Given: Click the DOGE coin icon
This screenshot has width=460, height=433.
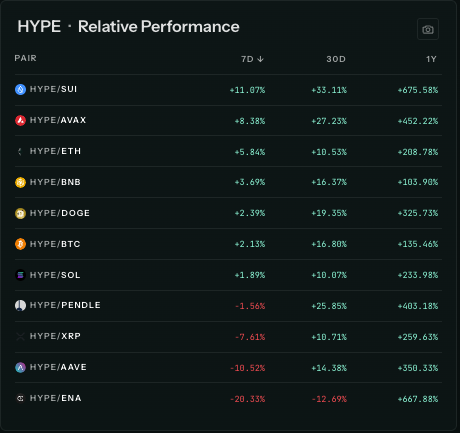Looking at the screenshot, I should (20, 213).
